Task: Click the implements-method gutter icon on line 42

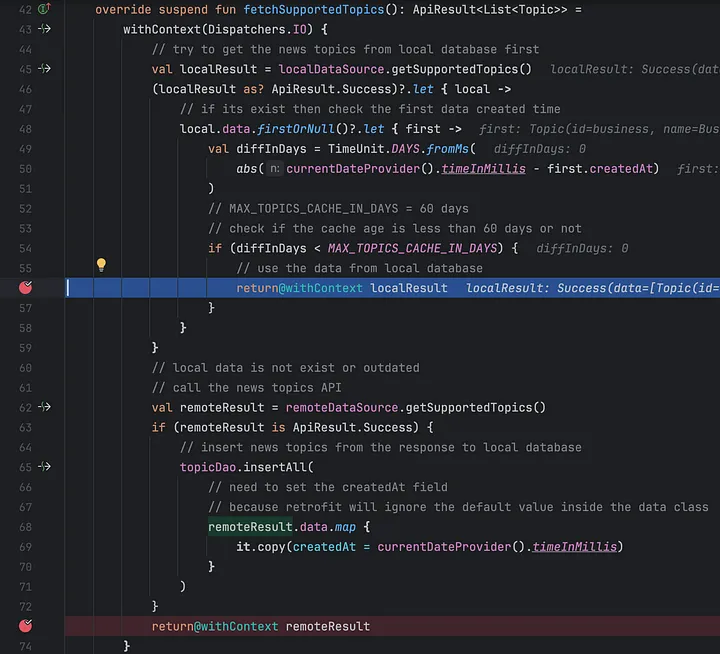Action: point(45,8)
